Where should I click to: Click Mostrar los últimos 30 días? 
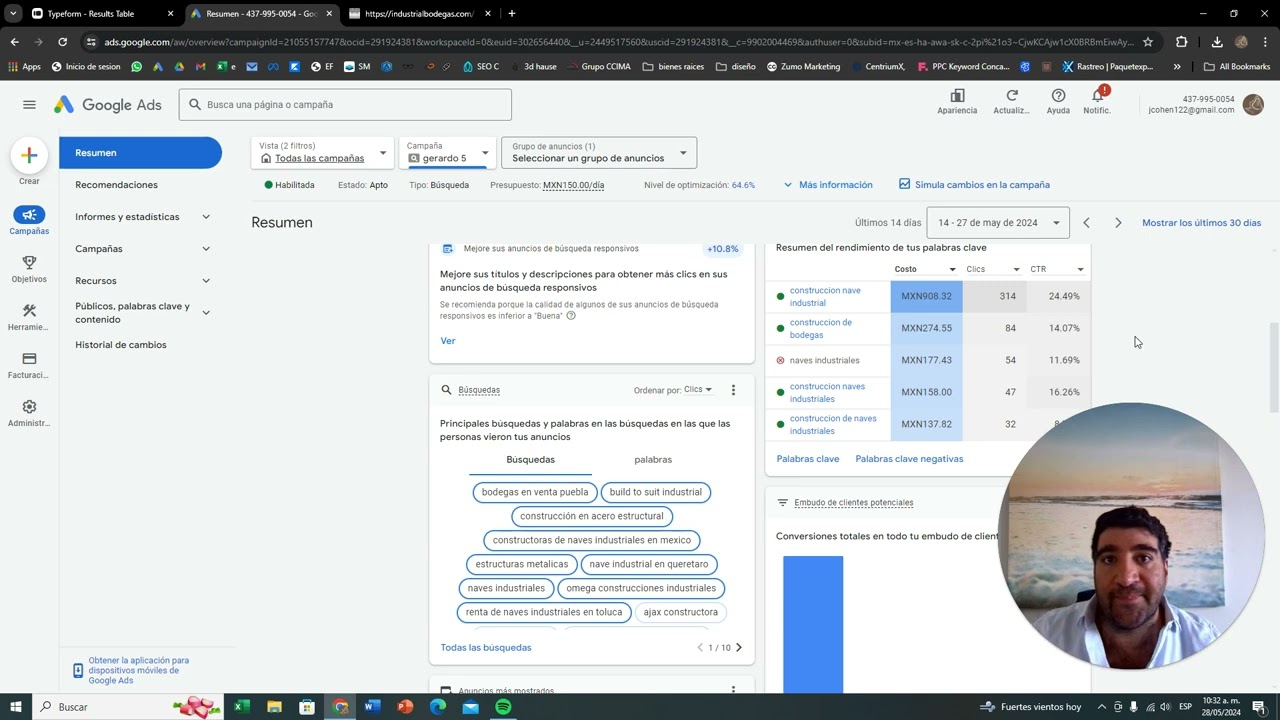point(1201,223)
